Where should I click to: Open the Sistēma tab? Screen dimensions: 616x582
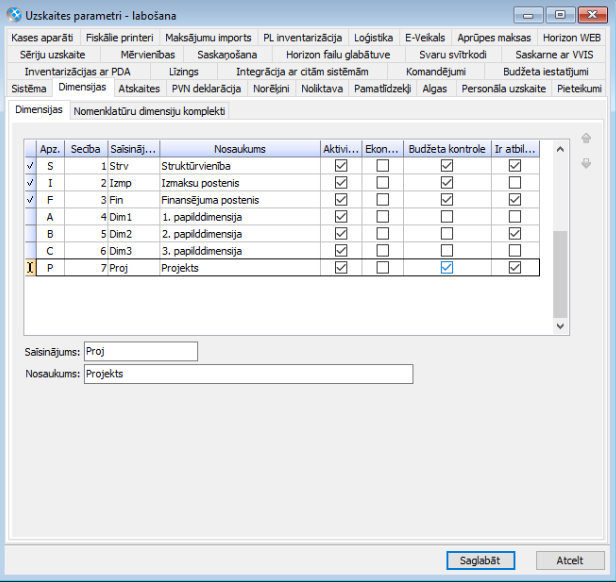pos(29,88)
